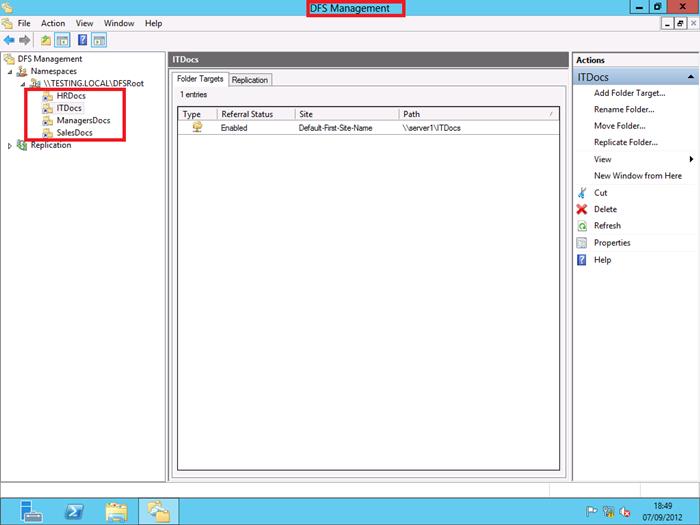The width and height of the screenshot is (700, 525).
Task: Click the DFS Management taskbar button
Action: click(158, 512)
